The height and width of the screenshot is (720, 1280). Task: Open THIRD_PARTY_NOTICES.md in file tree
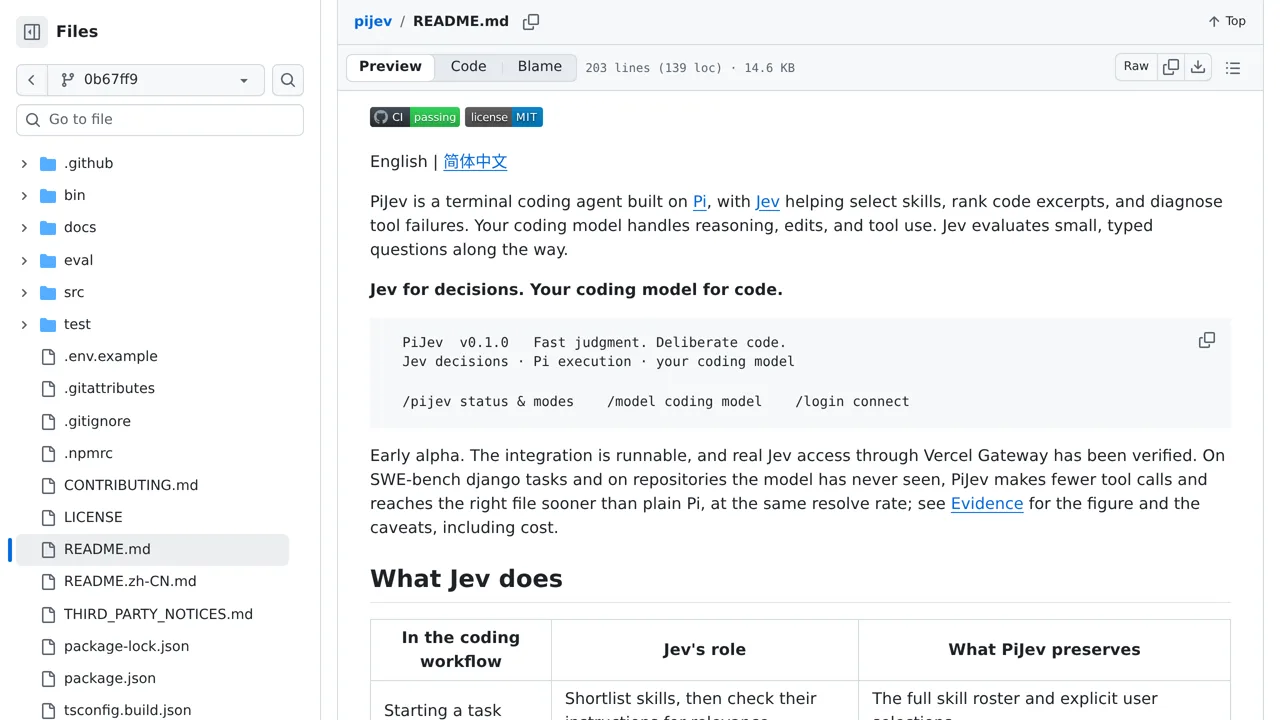pos(152,614)
